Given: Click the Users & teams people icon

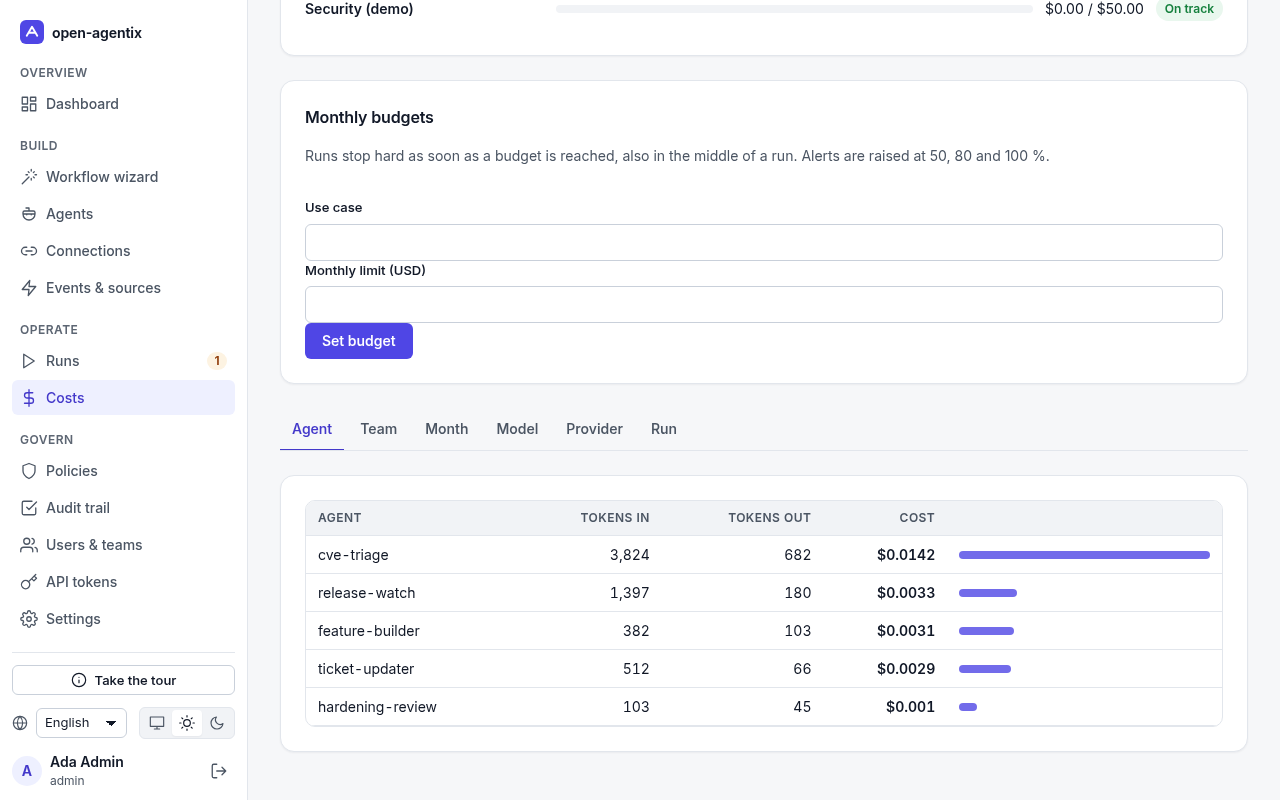Looking at the screenshot, I should (x=29, y=545).
